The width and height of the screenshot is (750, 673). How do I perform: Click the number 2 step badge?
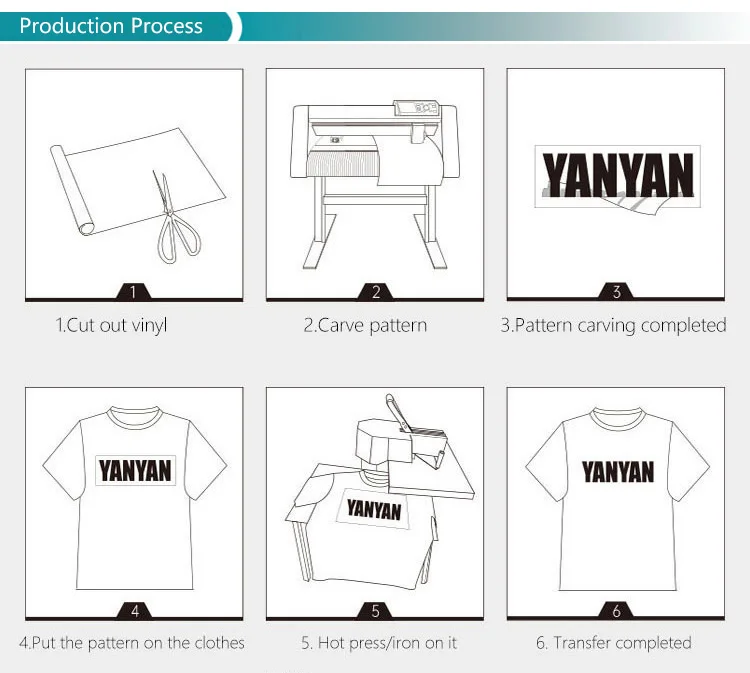(x=375, y=291)
